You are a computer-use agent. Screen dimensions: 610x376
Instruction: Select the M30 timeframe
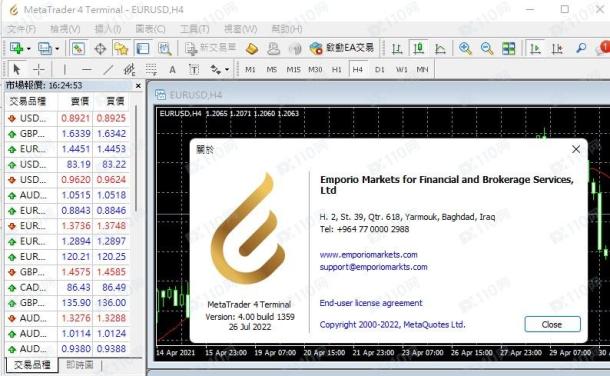[x=315, y=70]
